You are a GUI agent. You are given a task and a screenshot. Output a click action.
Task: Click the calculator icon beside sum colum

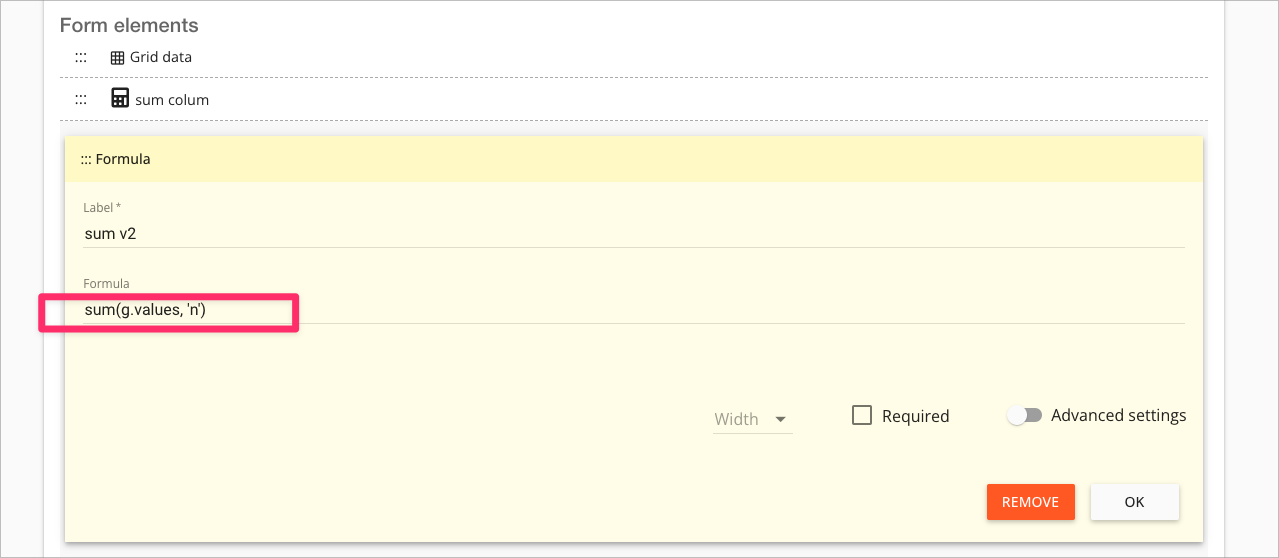(x=120, y=99)
